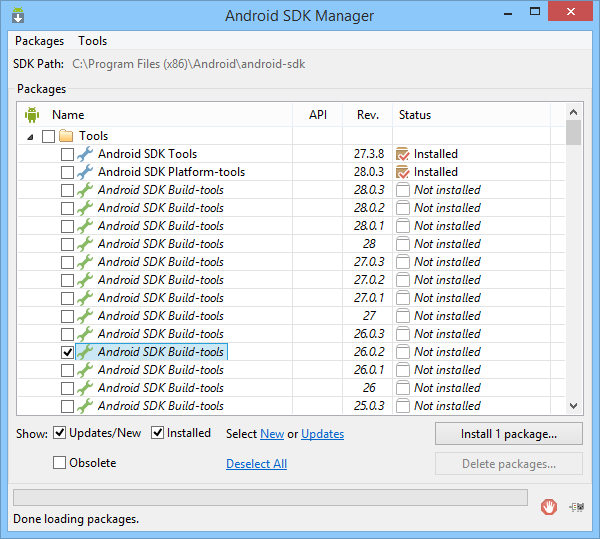The image size is (600, 539).
Task: Select the Android SDK Build-tools 28.0.1 row name
Action: (x=161, y=226)
